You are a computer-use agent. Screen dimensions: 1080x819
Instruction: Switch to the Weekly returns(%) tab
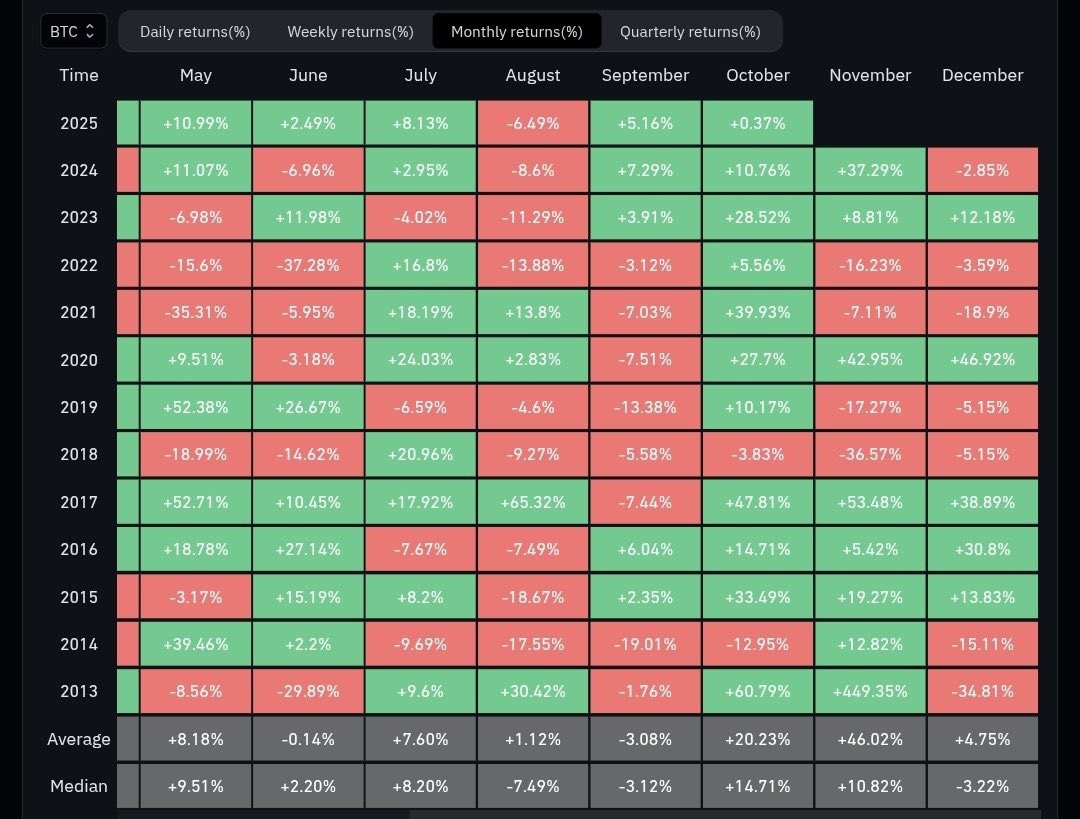click(x=350, y=31)
